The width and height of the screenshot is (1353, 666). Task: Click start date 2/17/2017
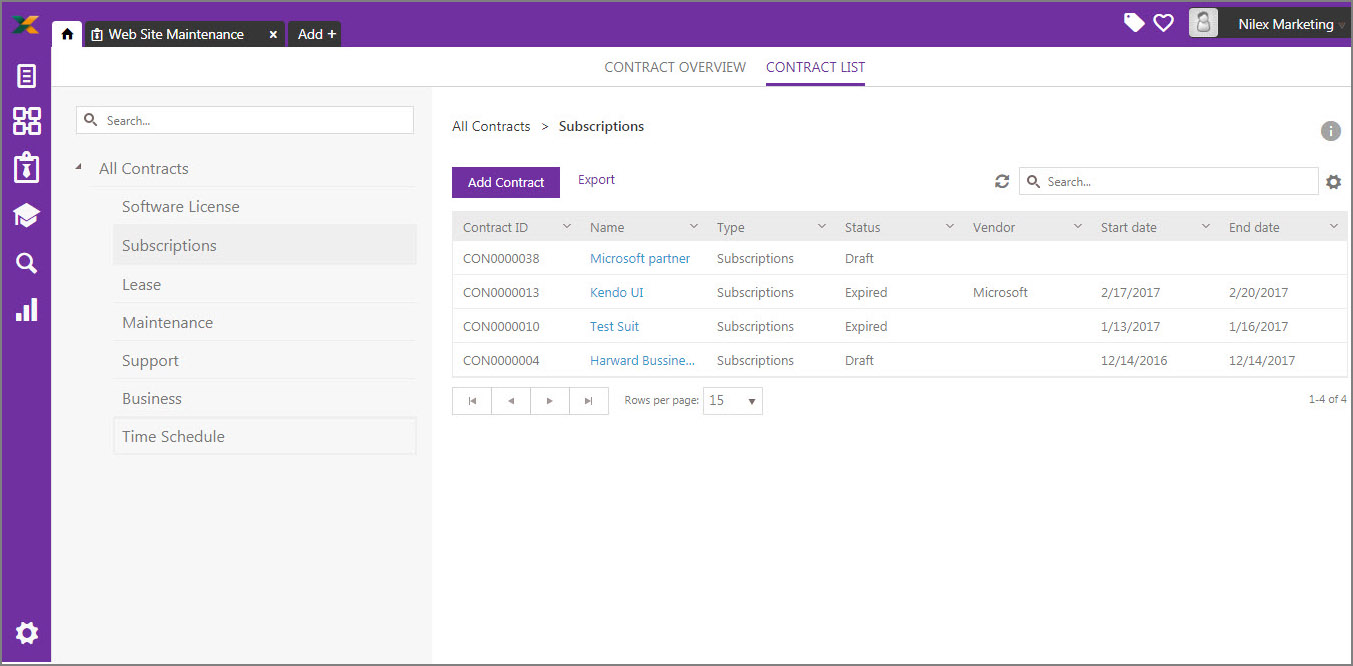coord(1130,292)
